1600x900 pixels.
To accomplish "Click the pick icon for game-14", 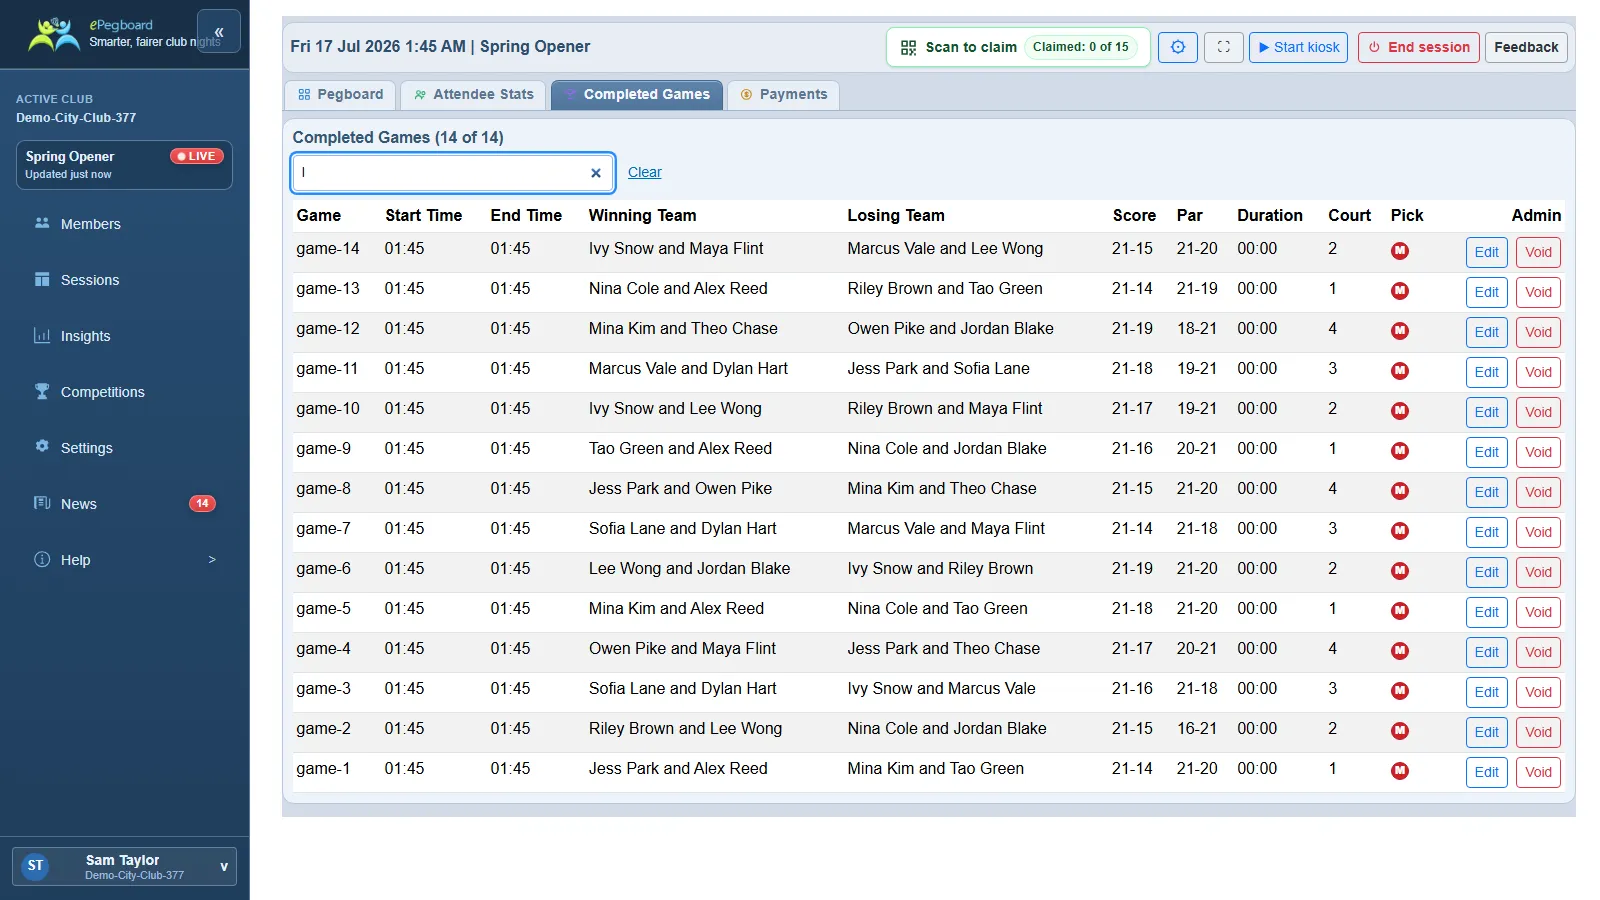I will click(1400, 251).
